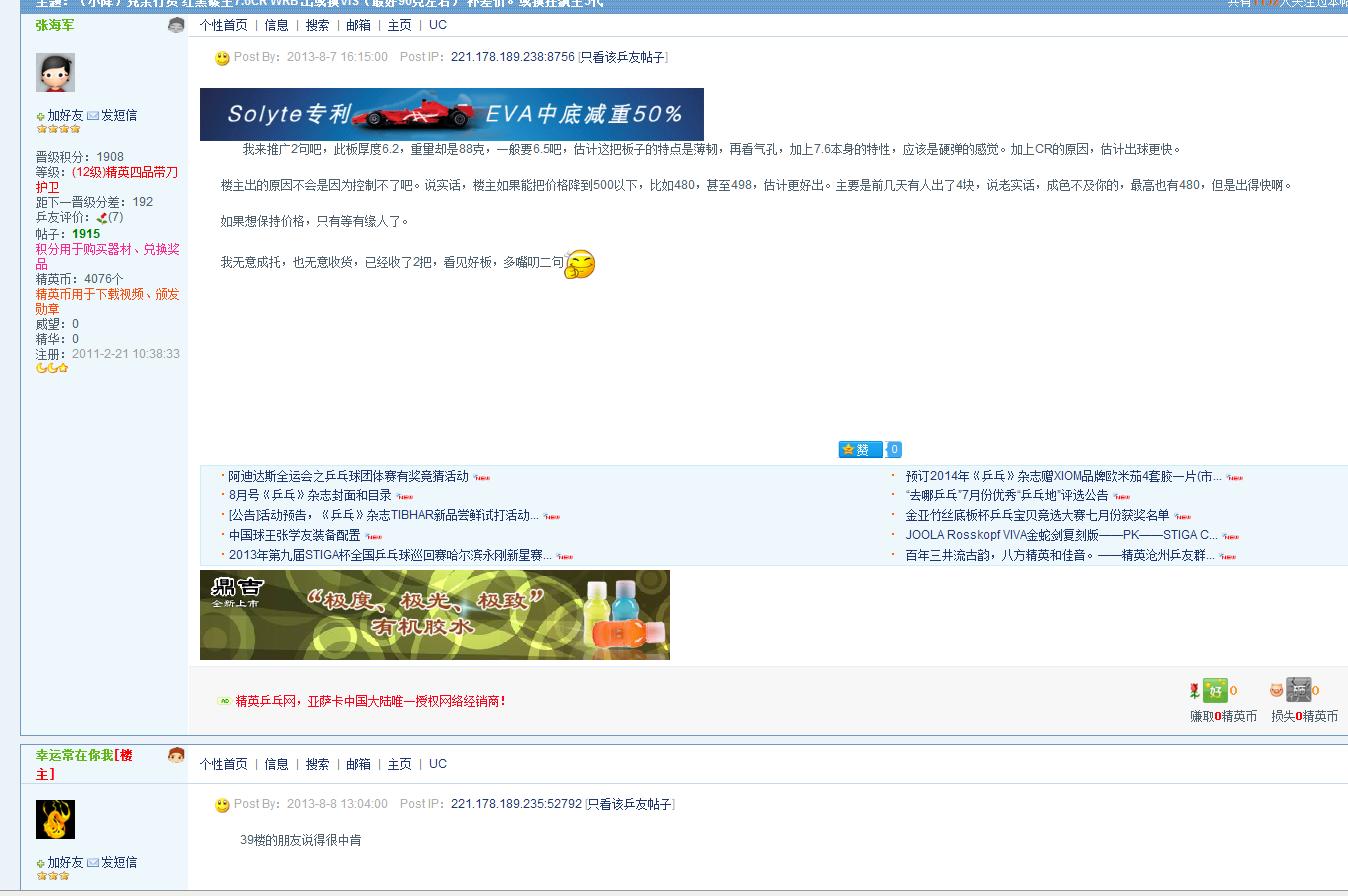Open the 个性首页 tab

(222, 24)
